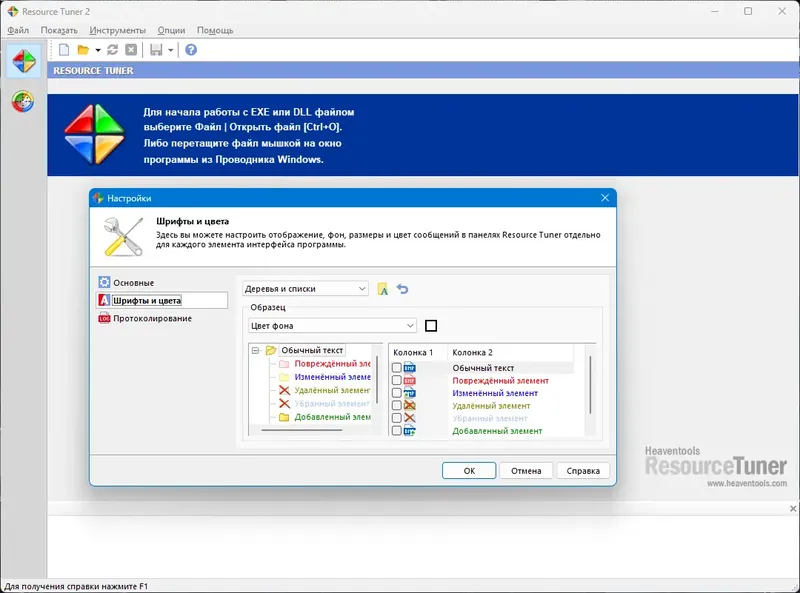
Task: Save using the diskette toolbar icon
Action: pyautogui.click(x=157, y=51)
